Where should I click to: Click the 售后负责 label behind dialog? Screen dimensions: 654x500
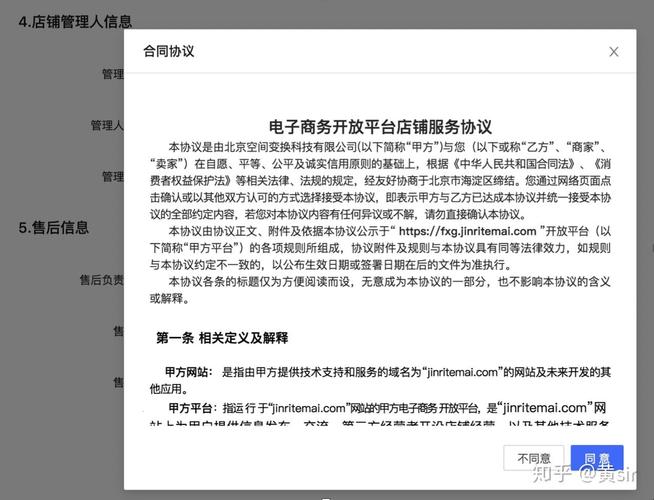101,279
